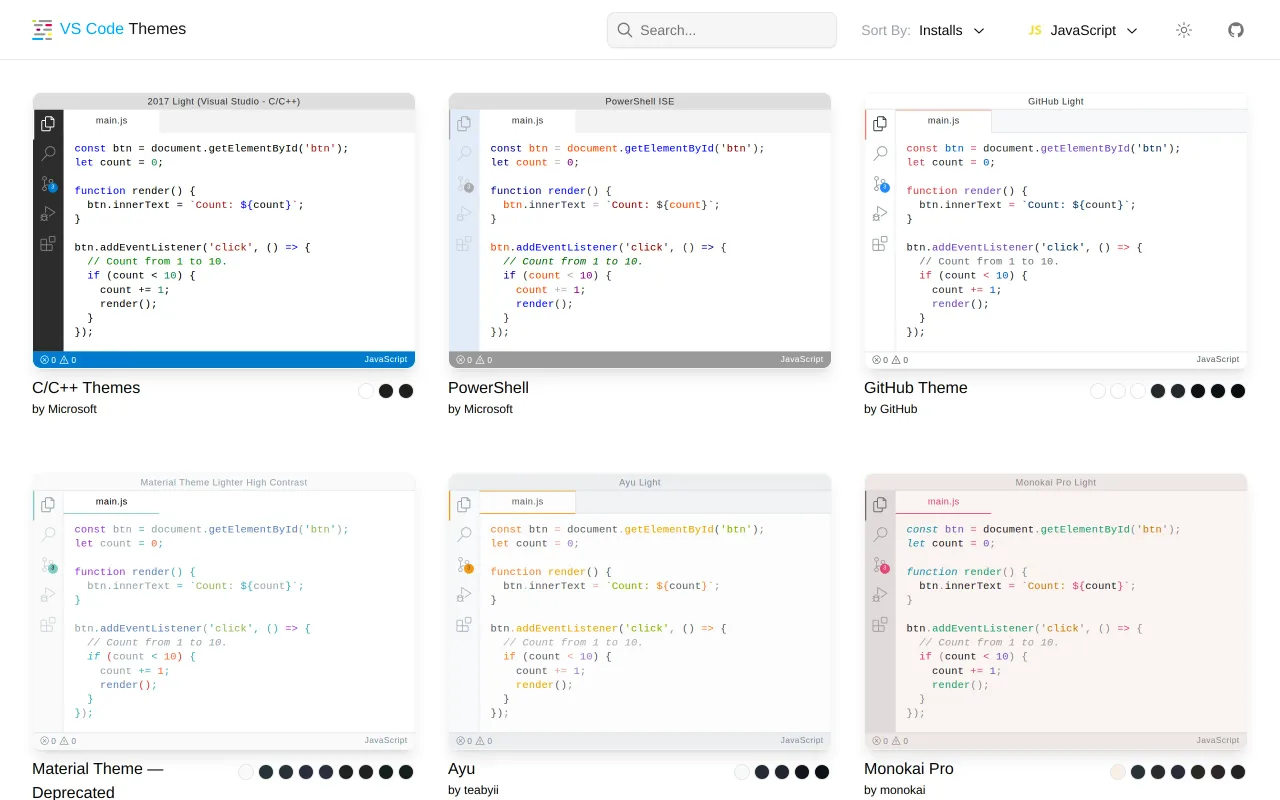The height and width of the screenshot is (800, 1280).
Task: Open the GitHub Theme title link
Action: (x=916, y=388)
